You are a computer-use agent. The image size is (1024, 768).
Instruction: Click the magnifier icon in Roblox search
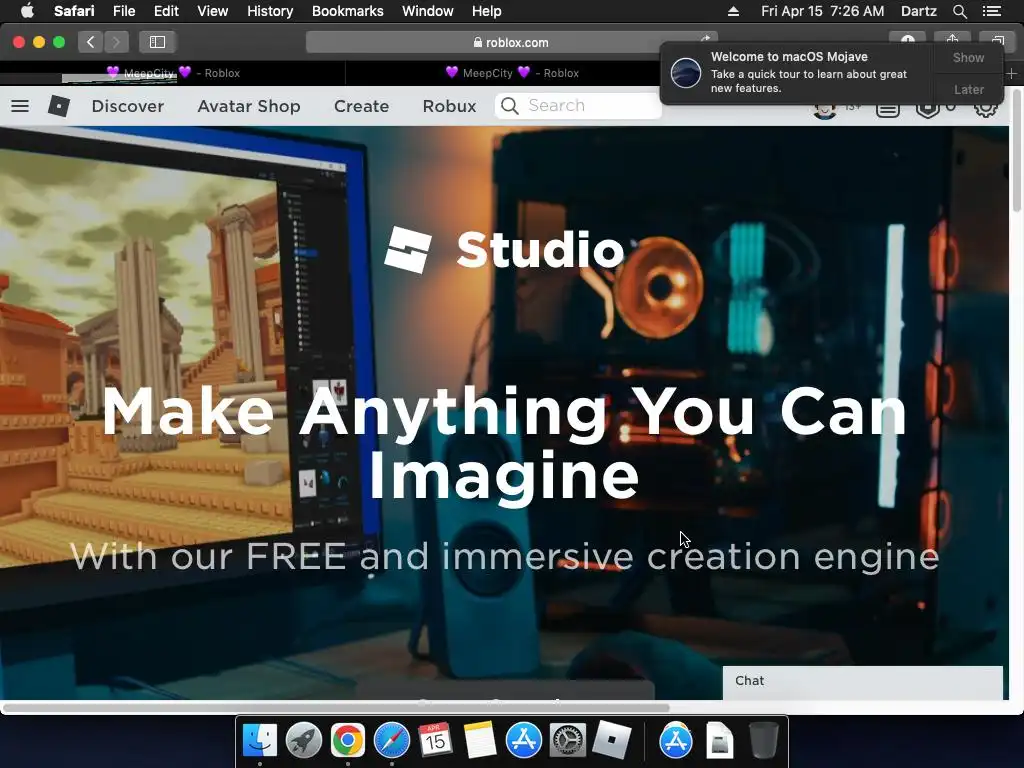click(x=509, y=106)
